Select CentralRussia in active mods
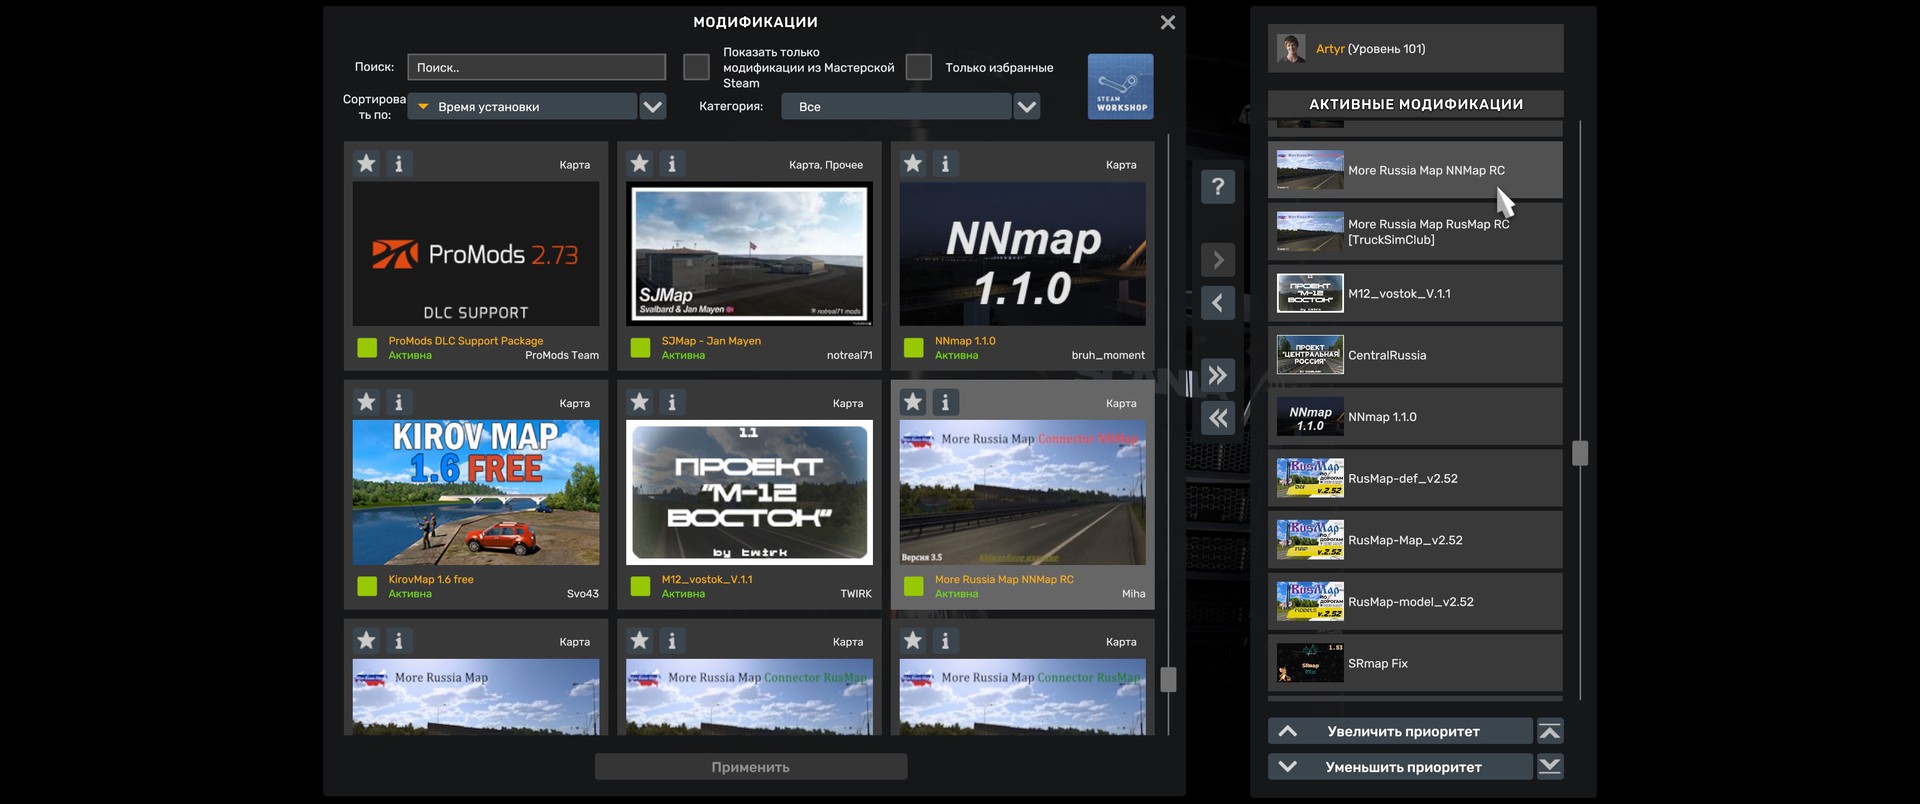Image resolution: width=1920 pixels, height=804 pixels. [x=1415, y=355]
